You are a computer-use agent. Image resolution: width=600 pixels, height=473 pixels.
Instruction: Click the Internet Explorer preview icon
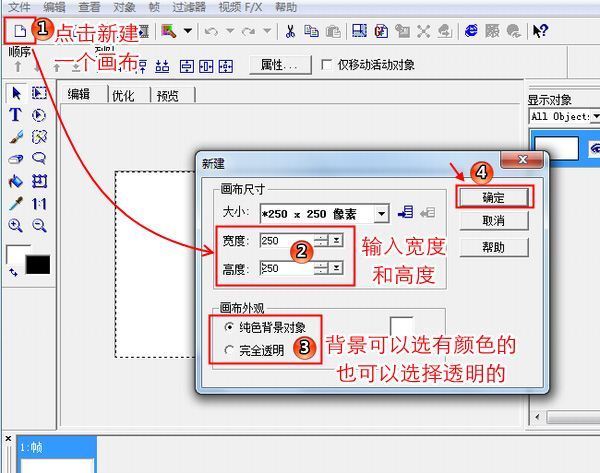(x=471, y=31)
